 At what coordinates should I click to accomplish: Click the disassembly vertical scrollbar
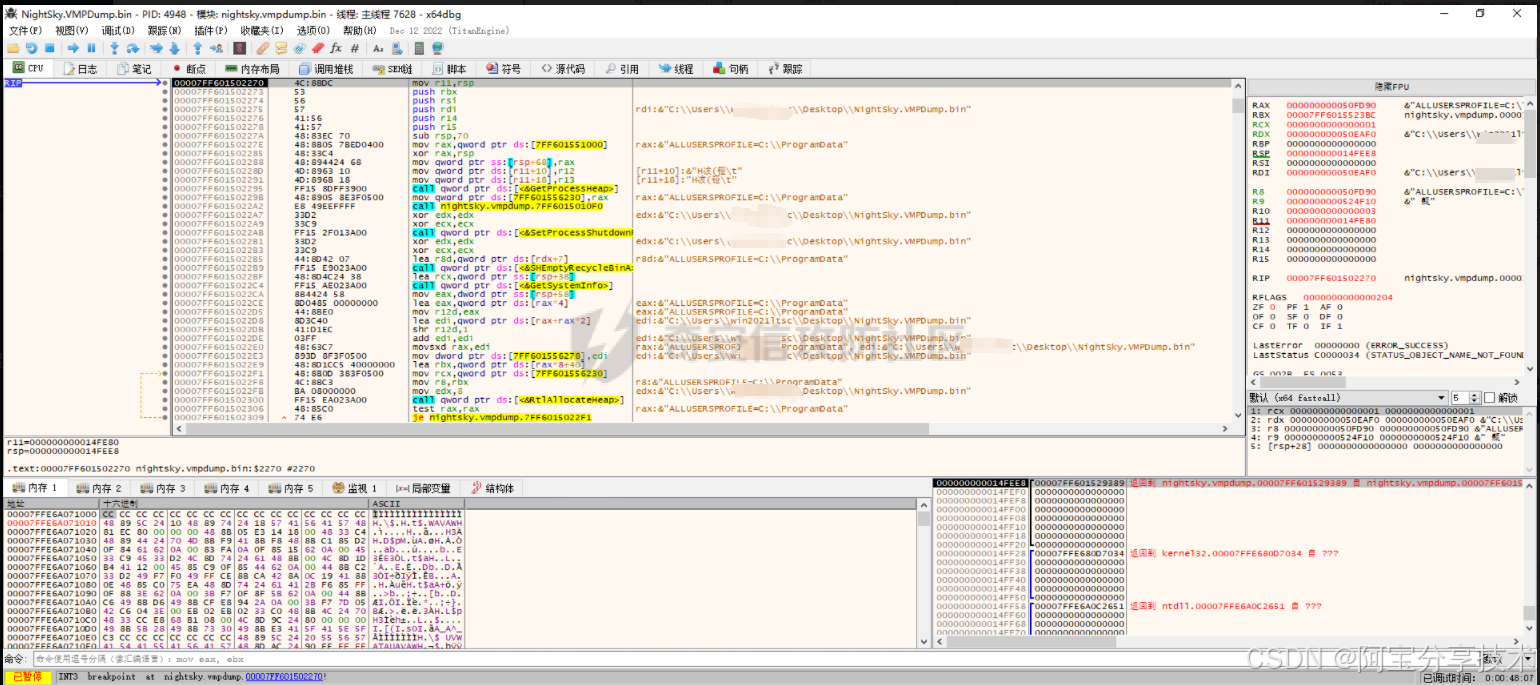(1238, 250)
